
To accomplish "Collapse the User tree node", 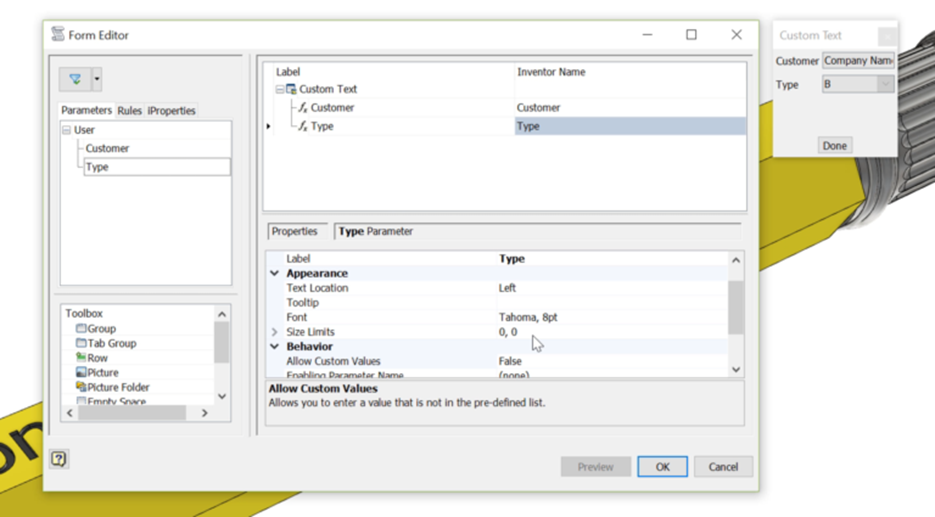I will tap(67, 130).
